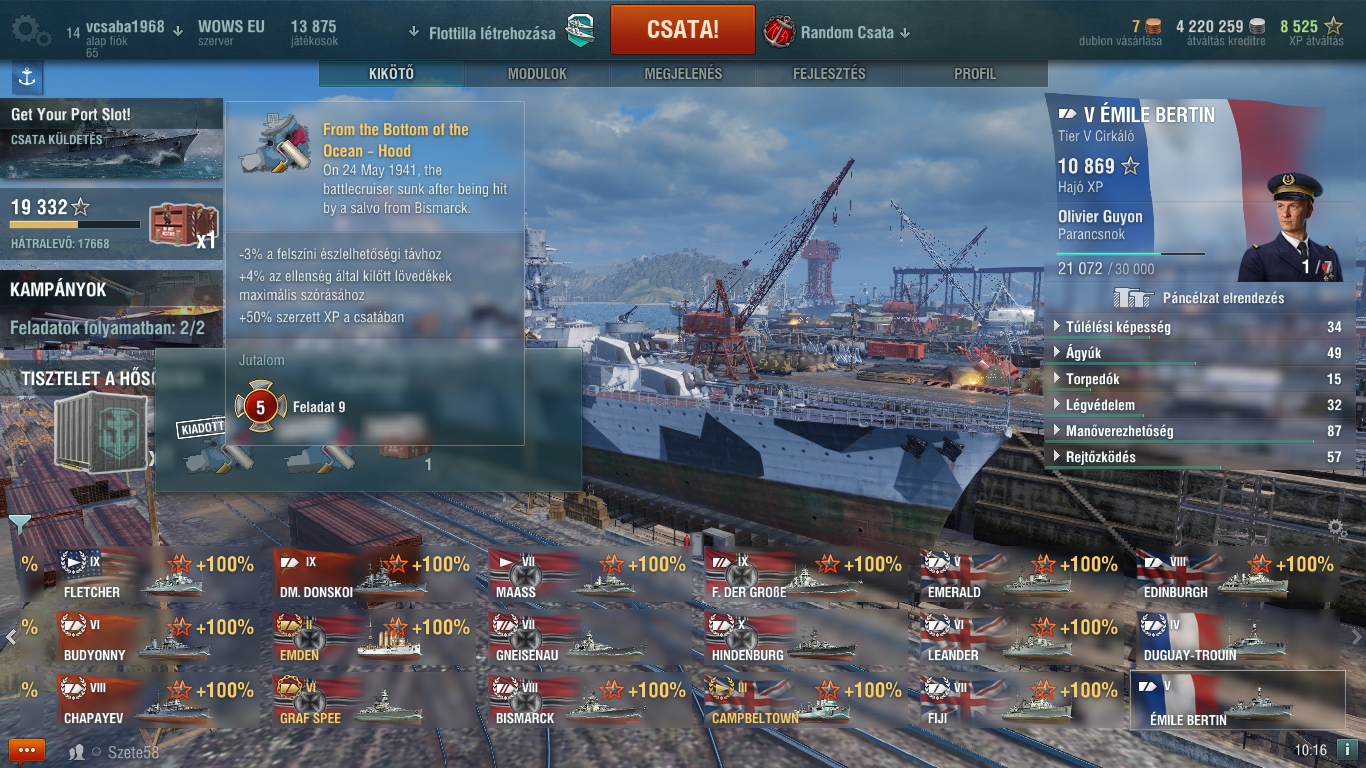Click the Flottilla létrehozása division icon
This screenshot has height=768, width=1366.
click(580, 32)
